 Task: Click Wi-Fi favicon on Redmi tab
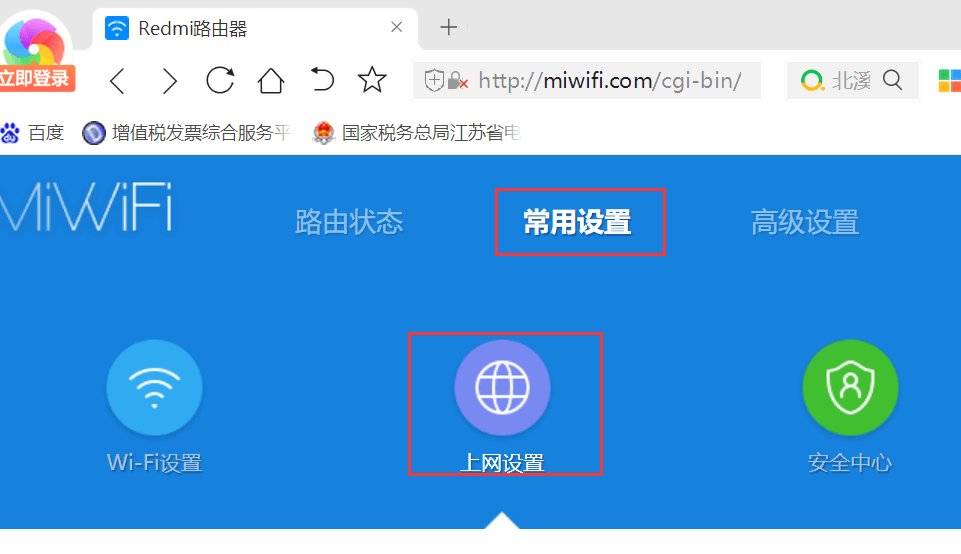click(x=116, y=28)
